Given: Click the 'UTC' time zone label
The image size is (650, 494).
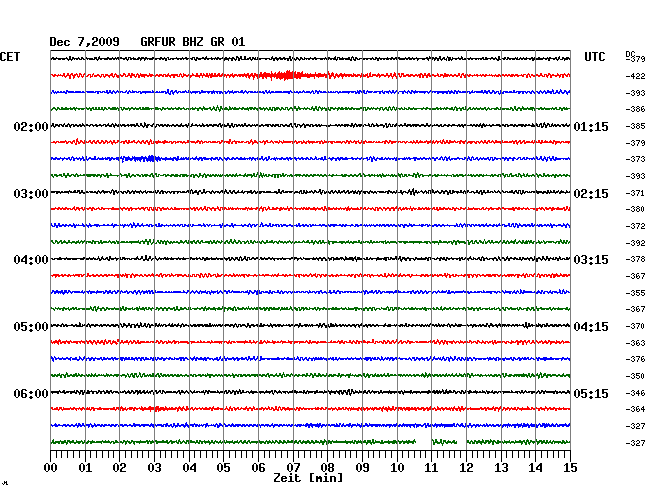Looking at the screenshot, I should [x=595, y=57].
